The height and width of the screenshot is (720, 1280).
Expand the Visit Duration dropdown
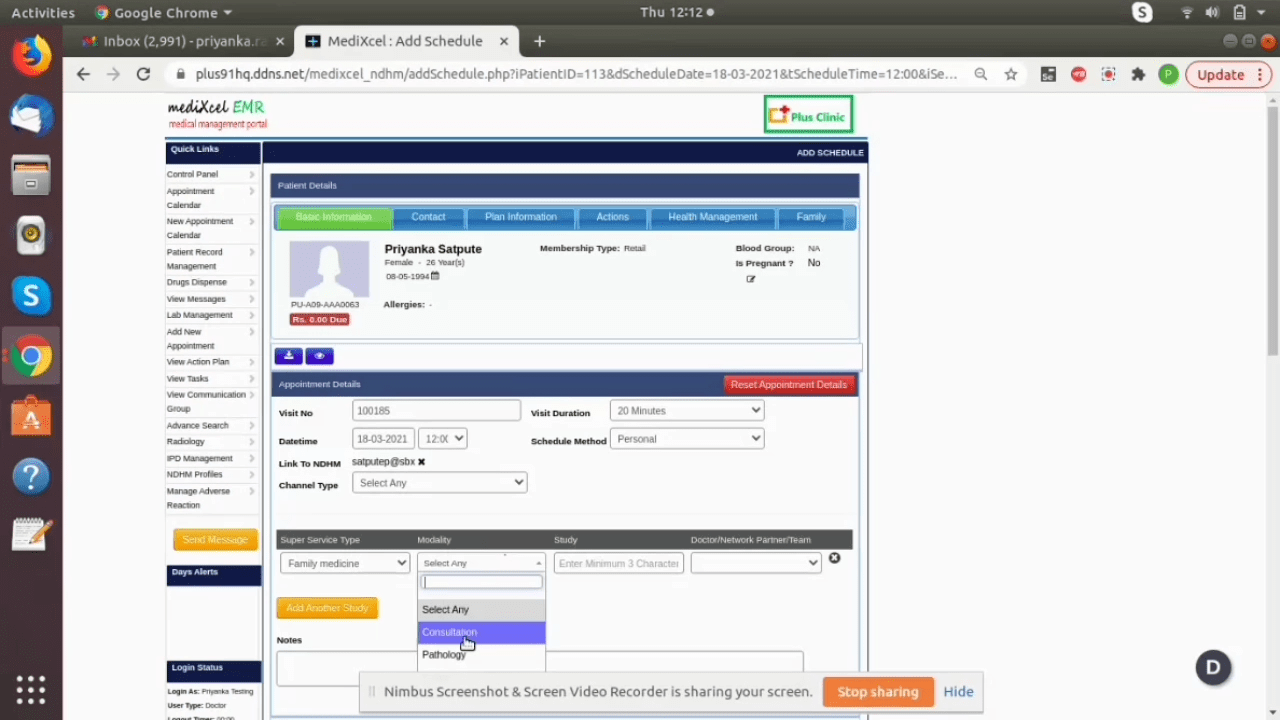687,411
